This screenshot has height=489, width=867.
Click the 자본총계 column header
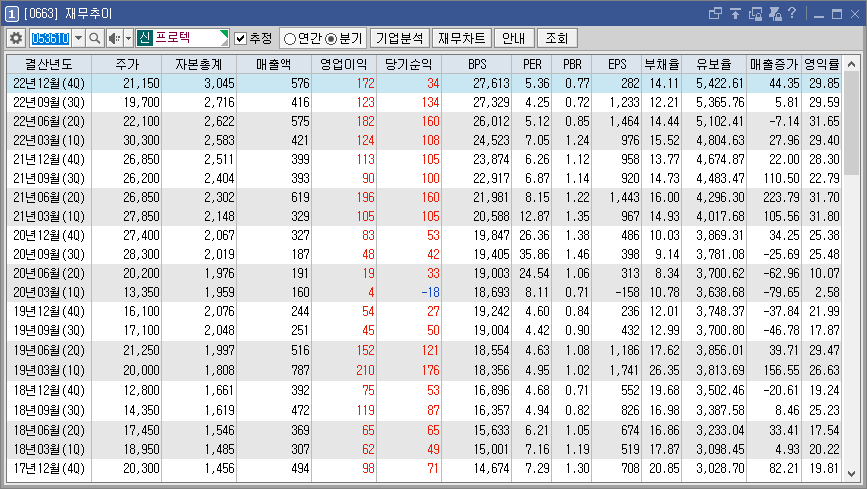tap(199, 64)
